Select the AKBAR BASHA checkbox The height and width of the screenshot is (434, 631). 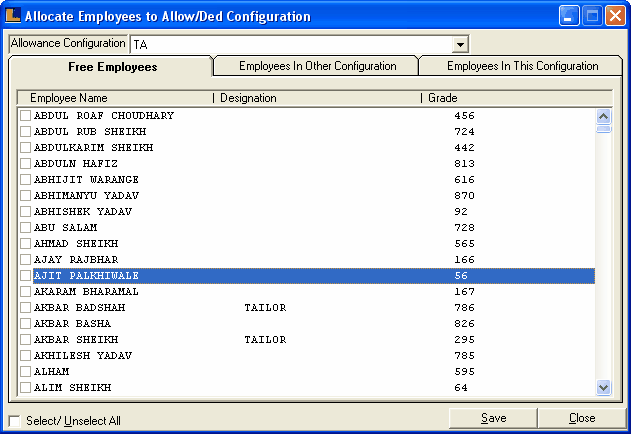click(25, 324)
